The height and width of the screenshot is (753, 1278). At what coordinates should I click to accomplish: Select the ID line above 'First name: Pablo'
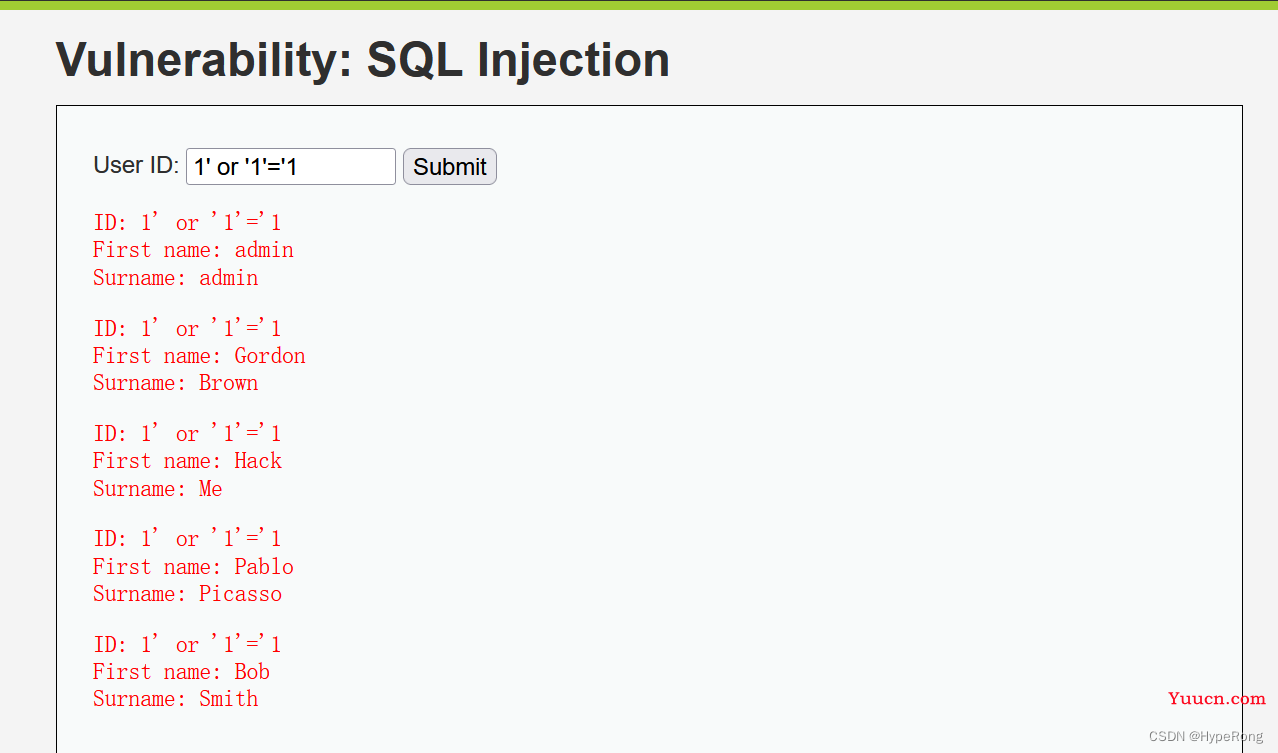coord(187,539)
